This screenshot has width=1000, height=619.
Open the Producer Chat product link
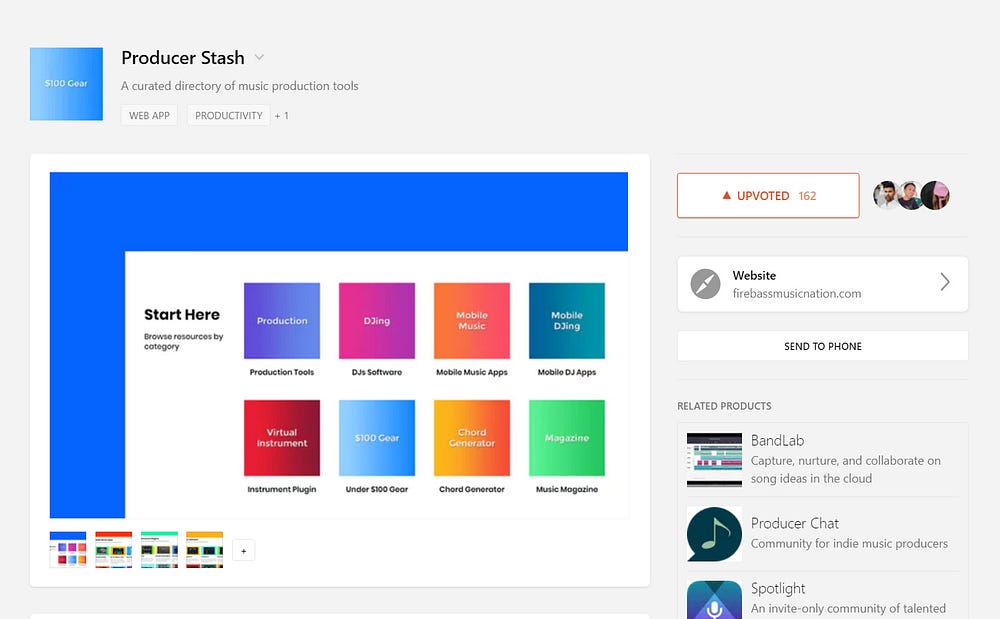795,523
